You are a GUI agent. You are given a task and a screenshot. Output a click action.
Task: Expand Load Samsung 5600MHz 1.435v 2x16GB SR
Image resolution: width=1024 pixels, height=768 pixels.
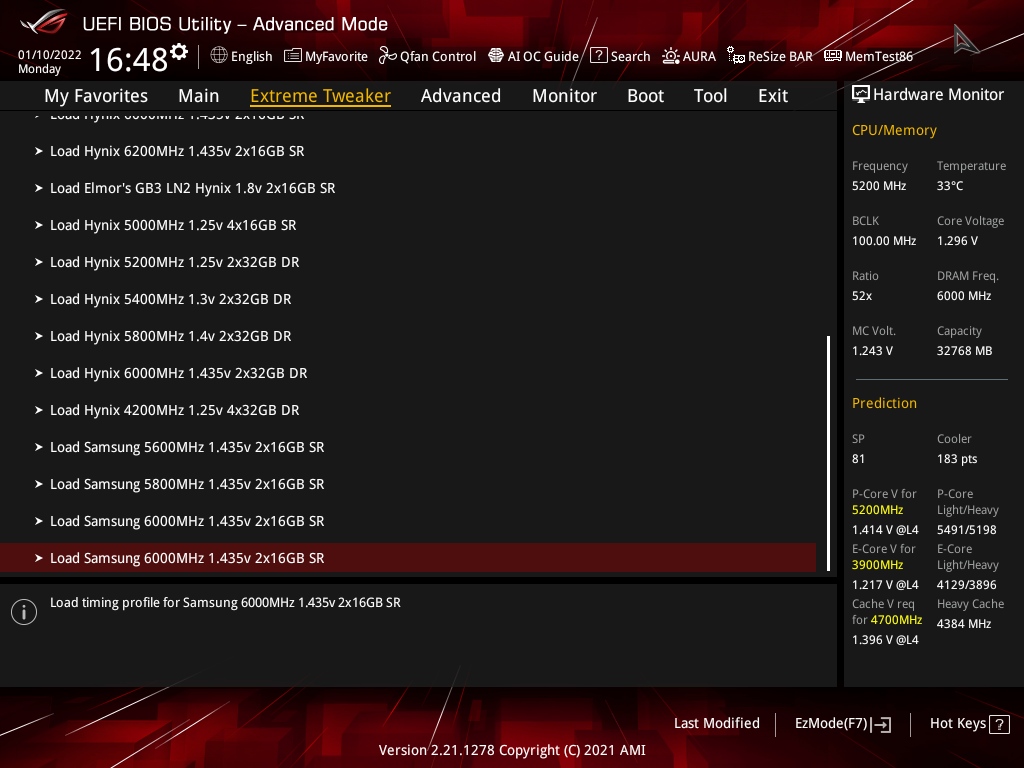coord(408,447)
